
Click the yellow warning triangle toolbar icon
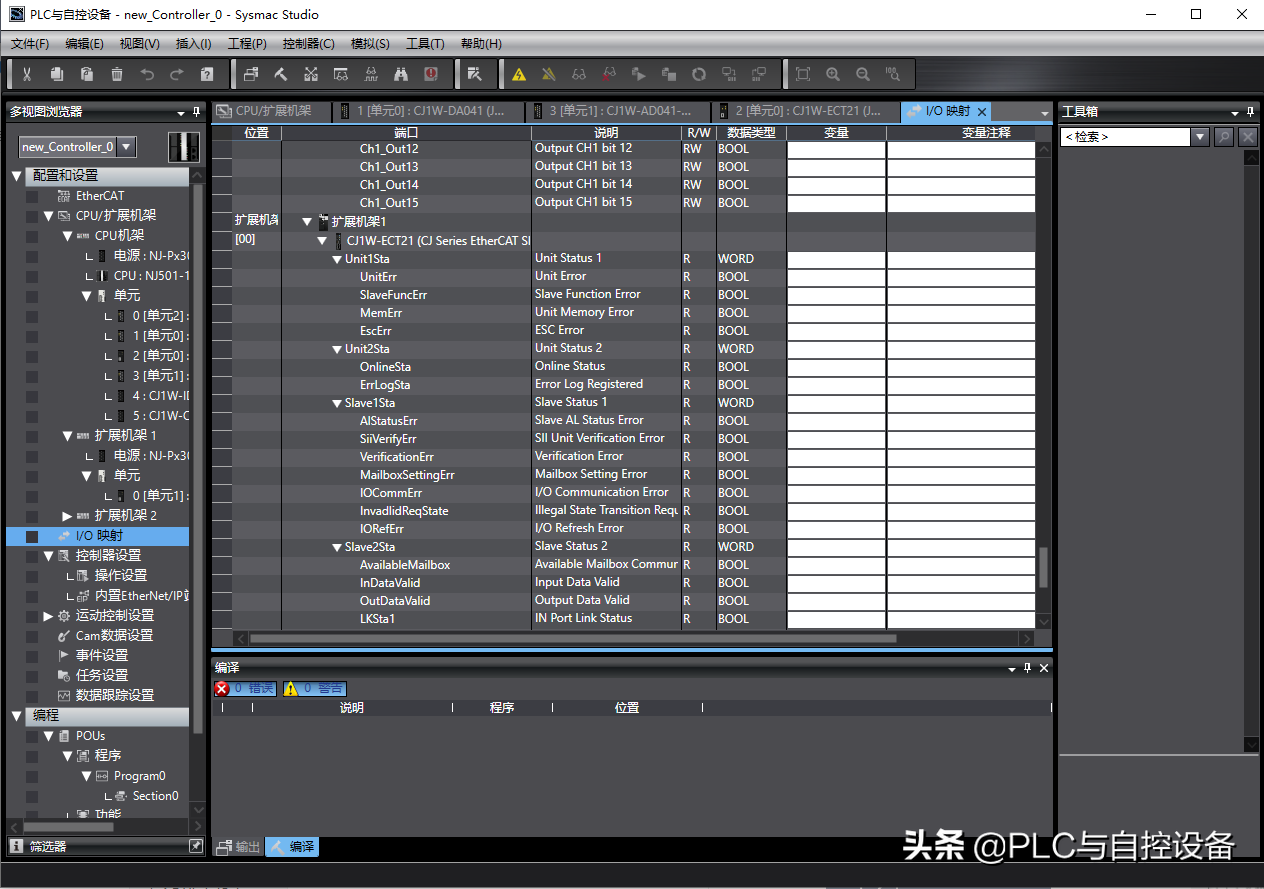[x=519, y=74]
